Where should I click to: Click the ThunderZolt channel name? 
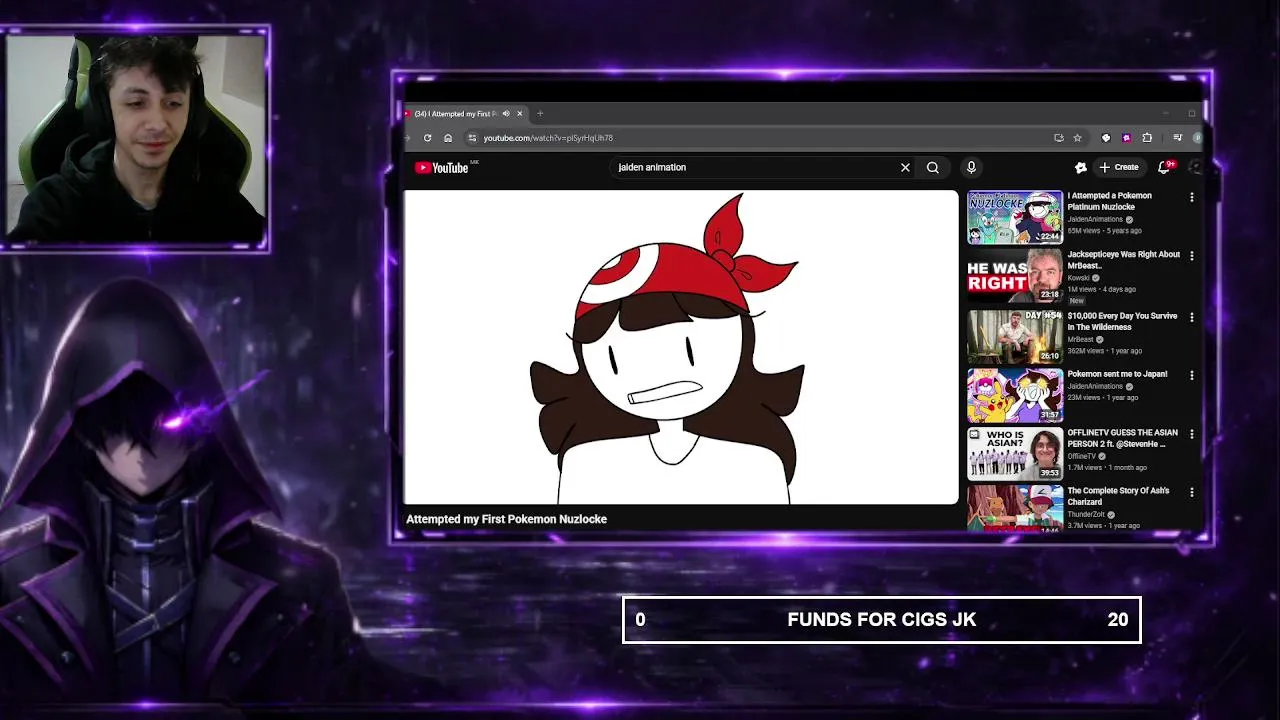pos(1086,514)
